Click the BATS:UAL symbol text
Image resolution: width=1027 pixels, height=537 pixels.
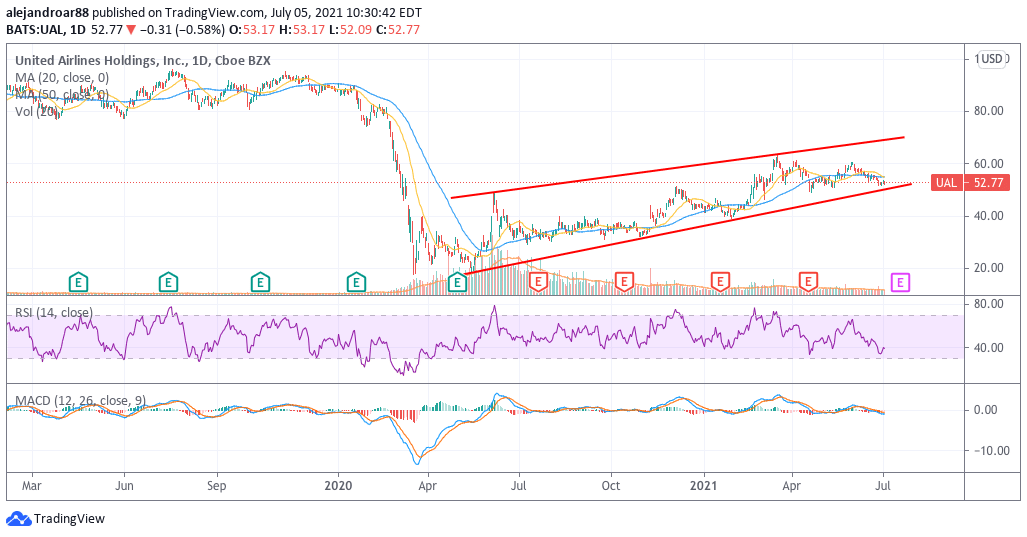(x=32, y=29)
